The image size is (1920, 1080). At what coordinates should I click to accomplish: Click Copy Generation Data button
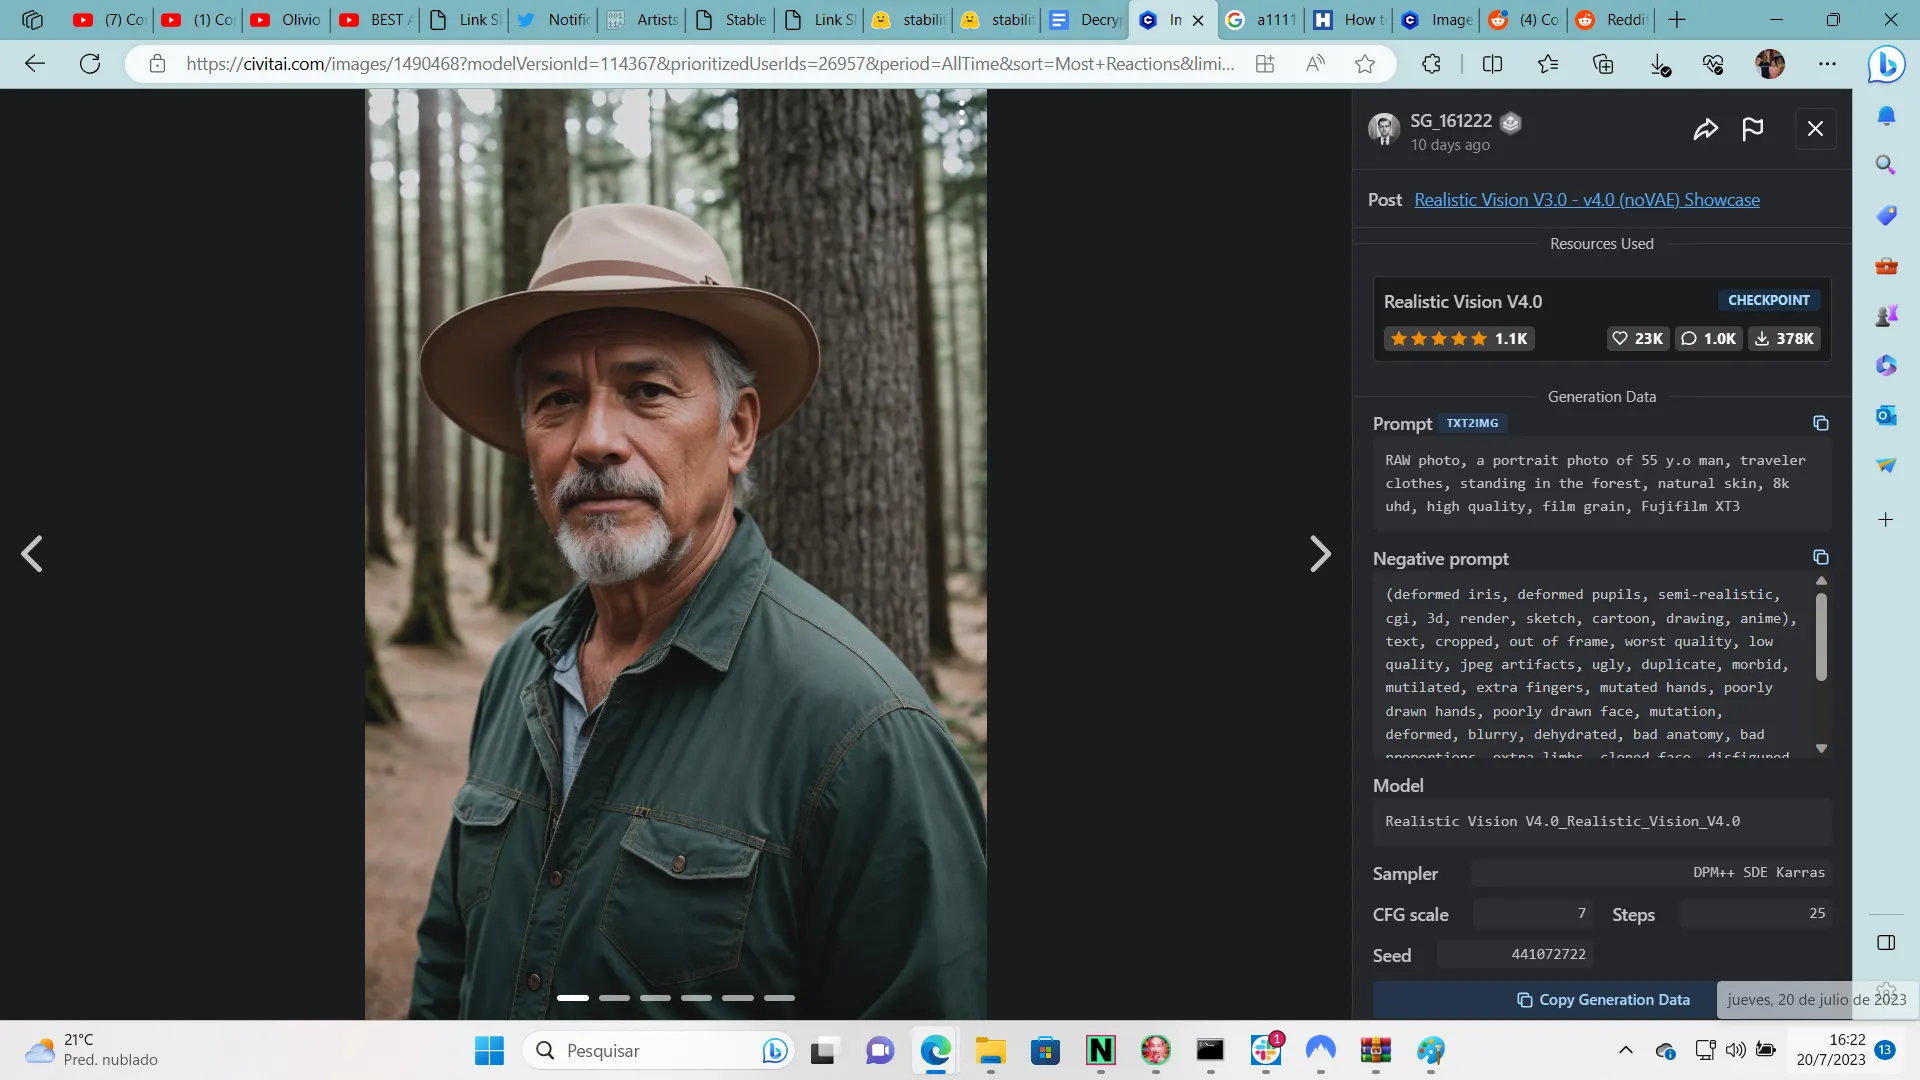click(x=1602, y=1000)
